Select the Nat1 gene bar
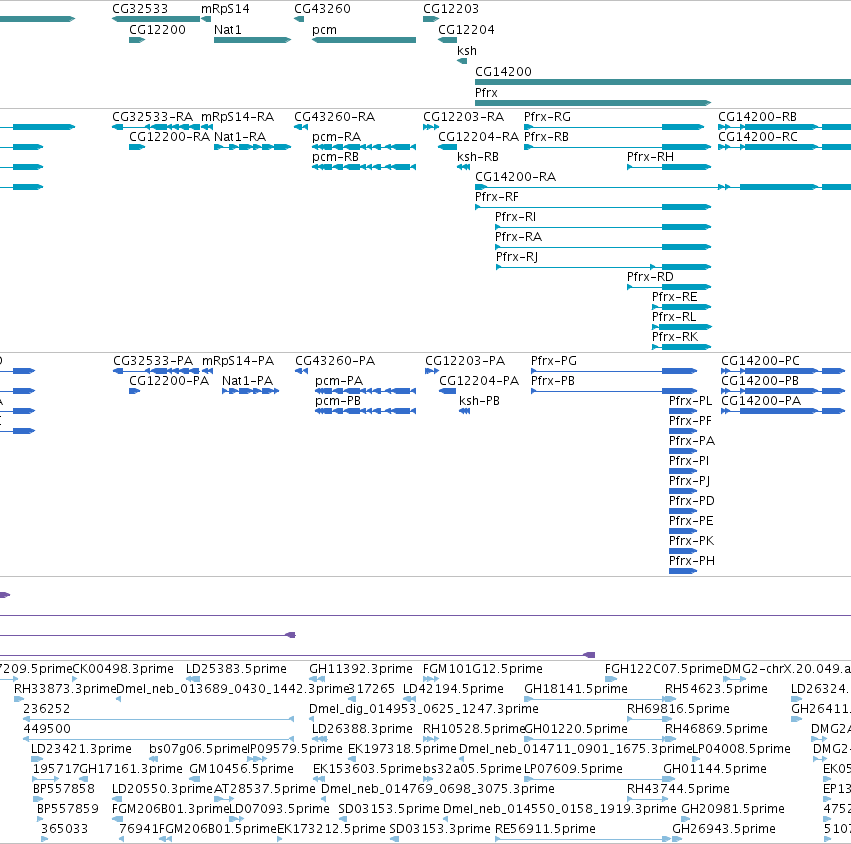This screenshot has width=851, height=844. click(252, 40)
